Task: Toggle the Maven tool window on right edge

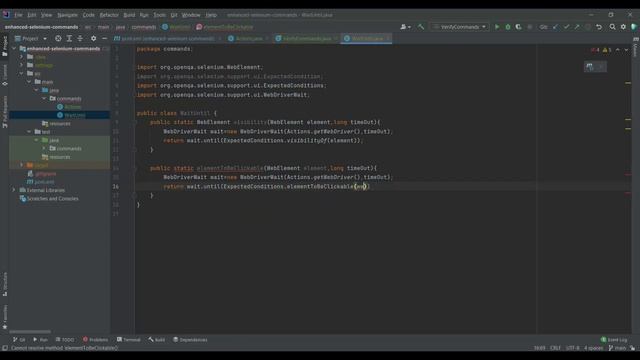Action: tap(636, 47)
